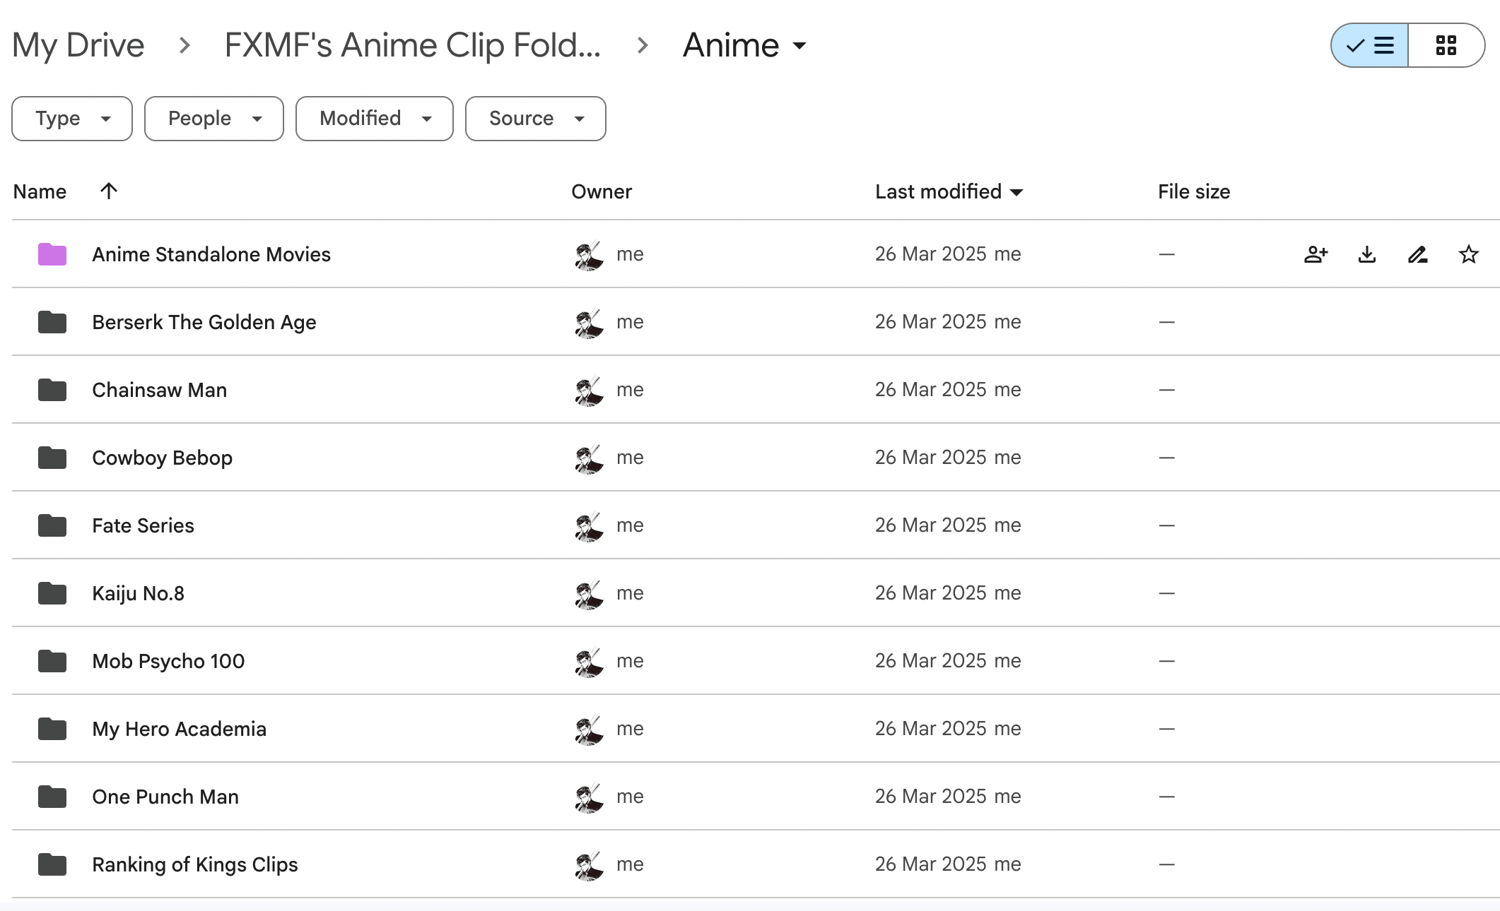1500x911 pixels.
Task: Click the share icon on Anime Standalone Movies row
Action: coord(1315,254)
